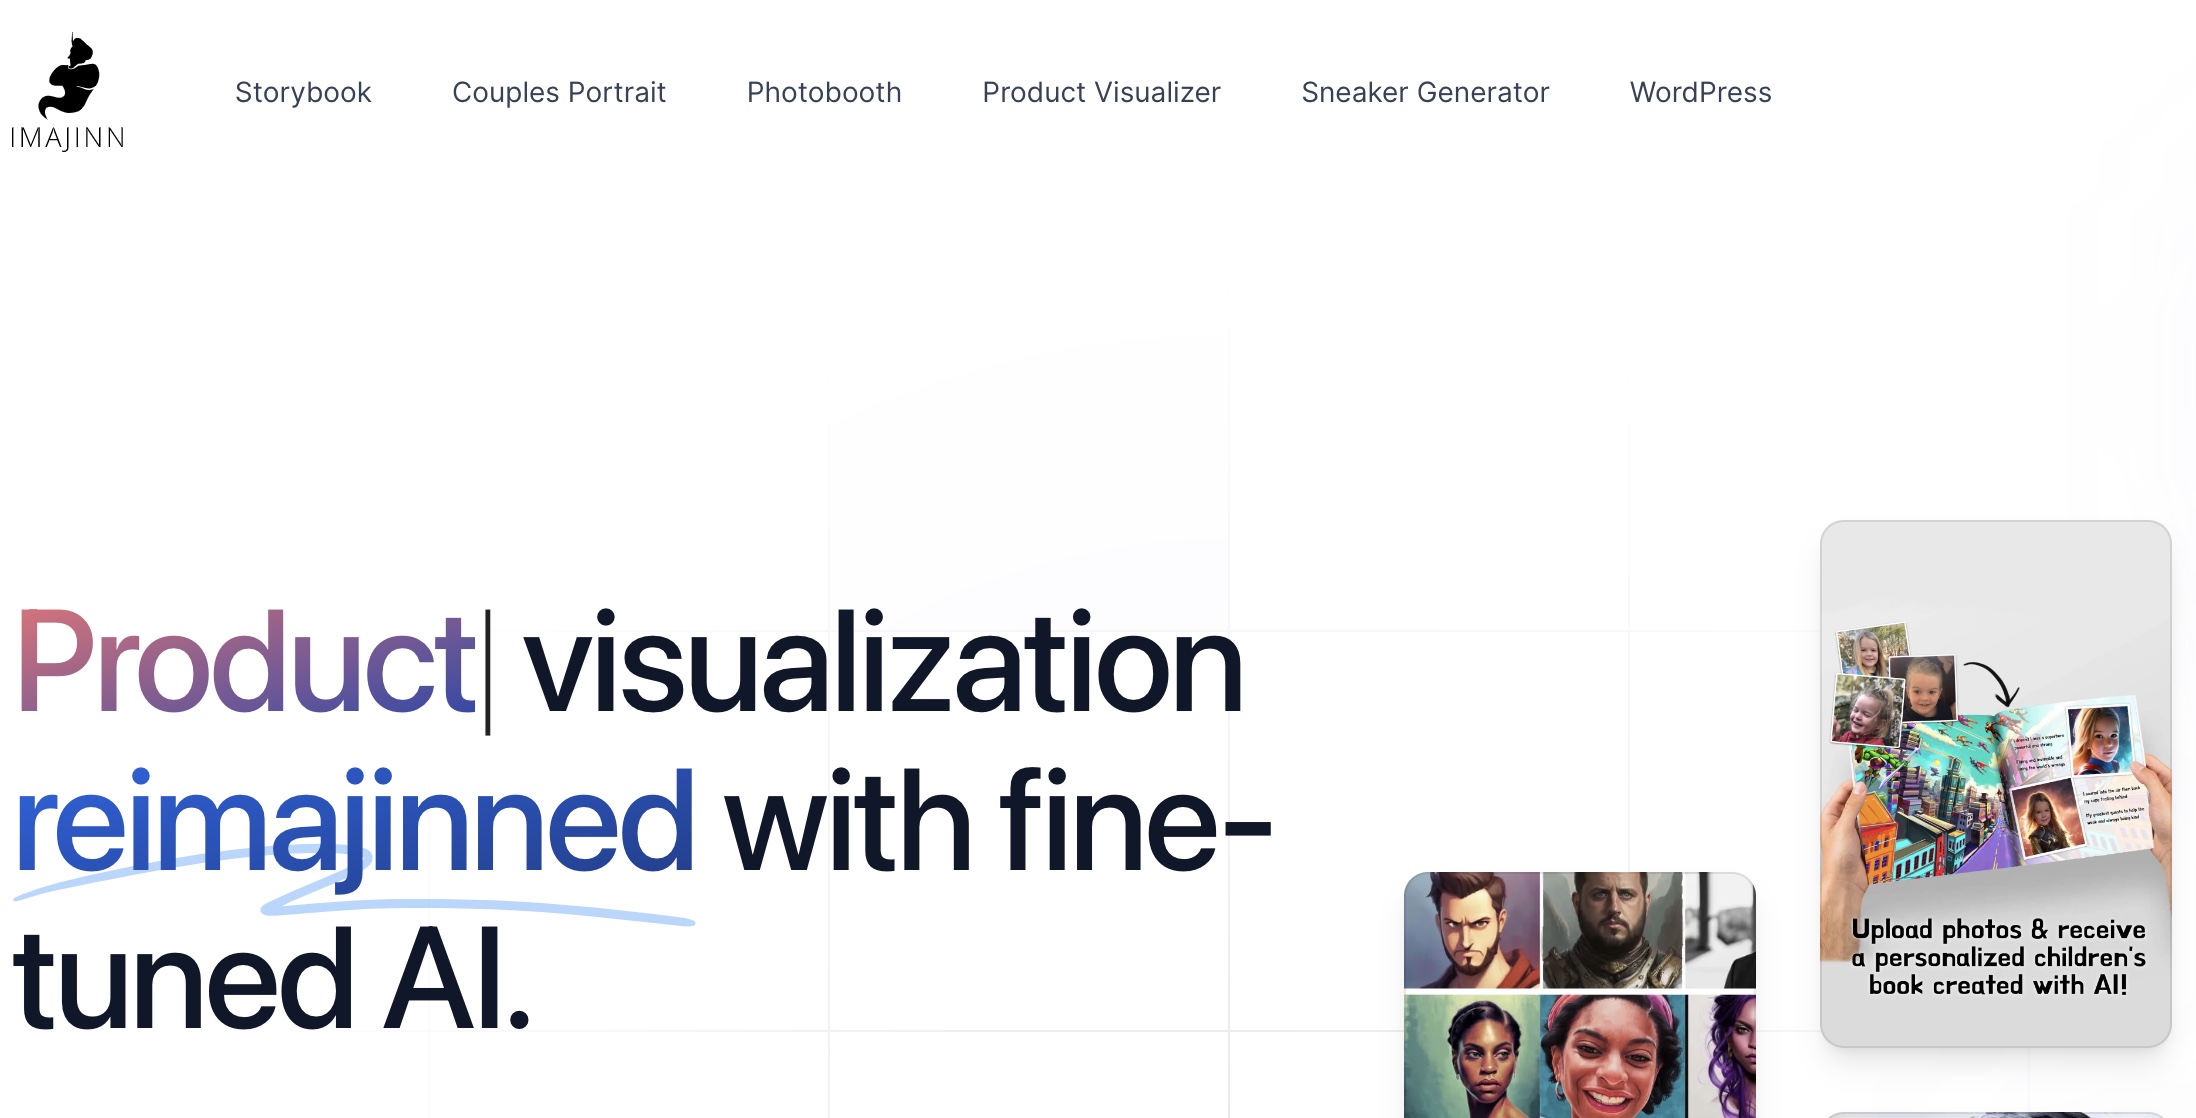
Task: Select the bearded cartoon man portrait
Action: point(1471,930)
